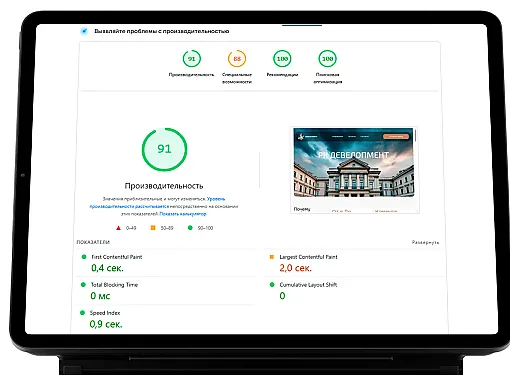The height and width of the screenshot is (375, 510).
Task: Click the Largest Contentful Paint label
Action: [x=308, y=257]
